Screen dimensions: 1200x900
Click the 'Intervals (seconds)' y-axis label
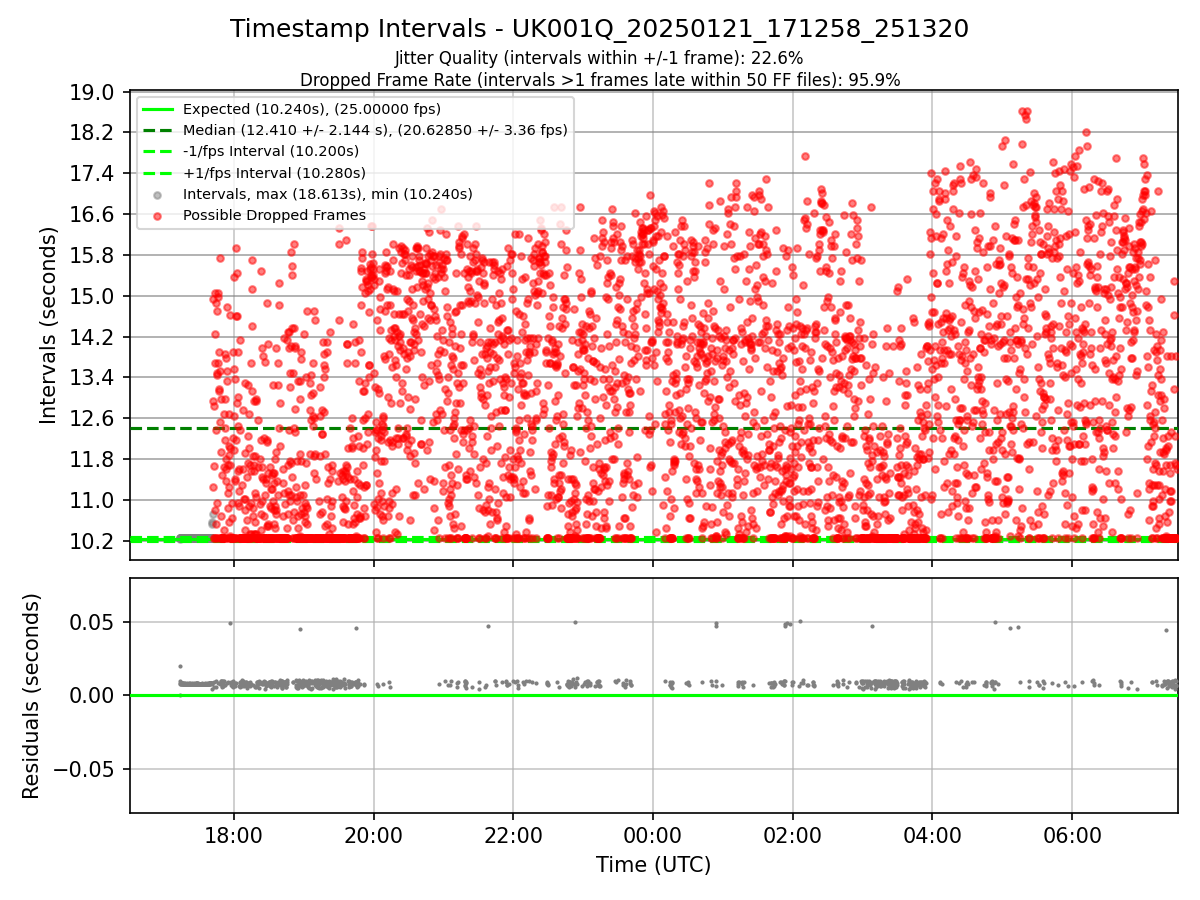coord(48,325)
